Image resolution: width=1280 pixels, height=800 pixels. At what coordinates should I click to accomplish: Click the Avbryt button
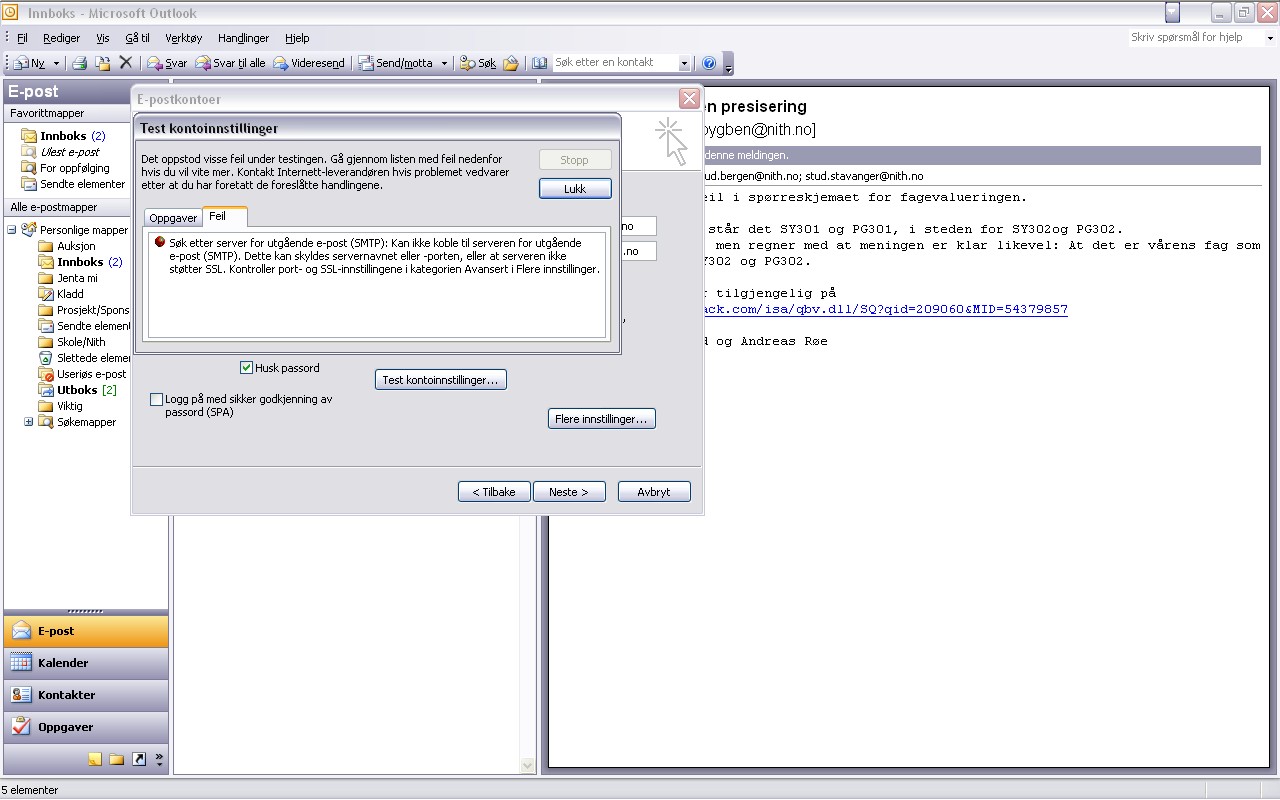(654, 492)
